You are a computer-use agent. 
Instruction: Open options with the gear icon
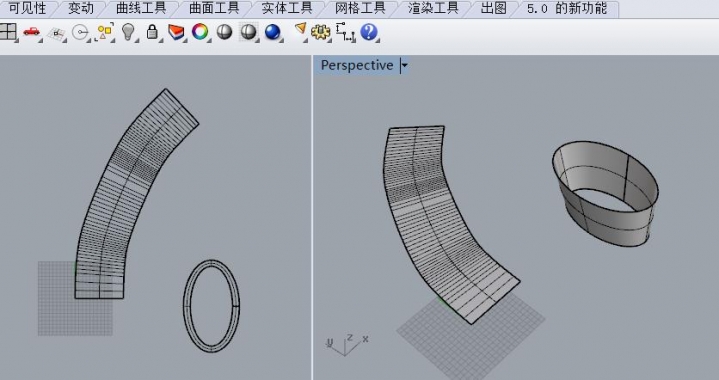[x=320, y=32]
